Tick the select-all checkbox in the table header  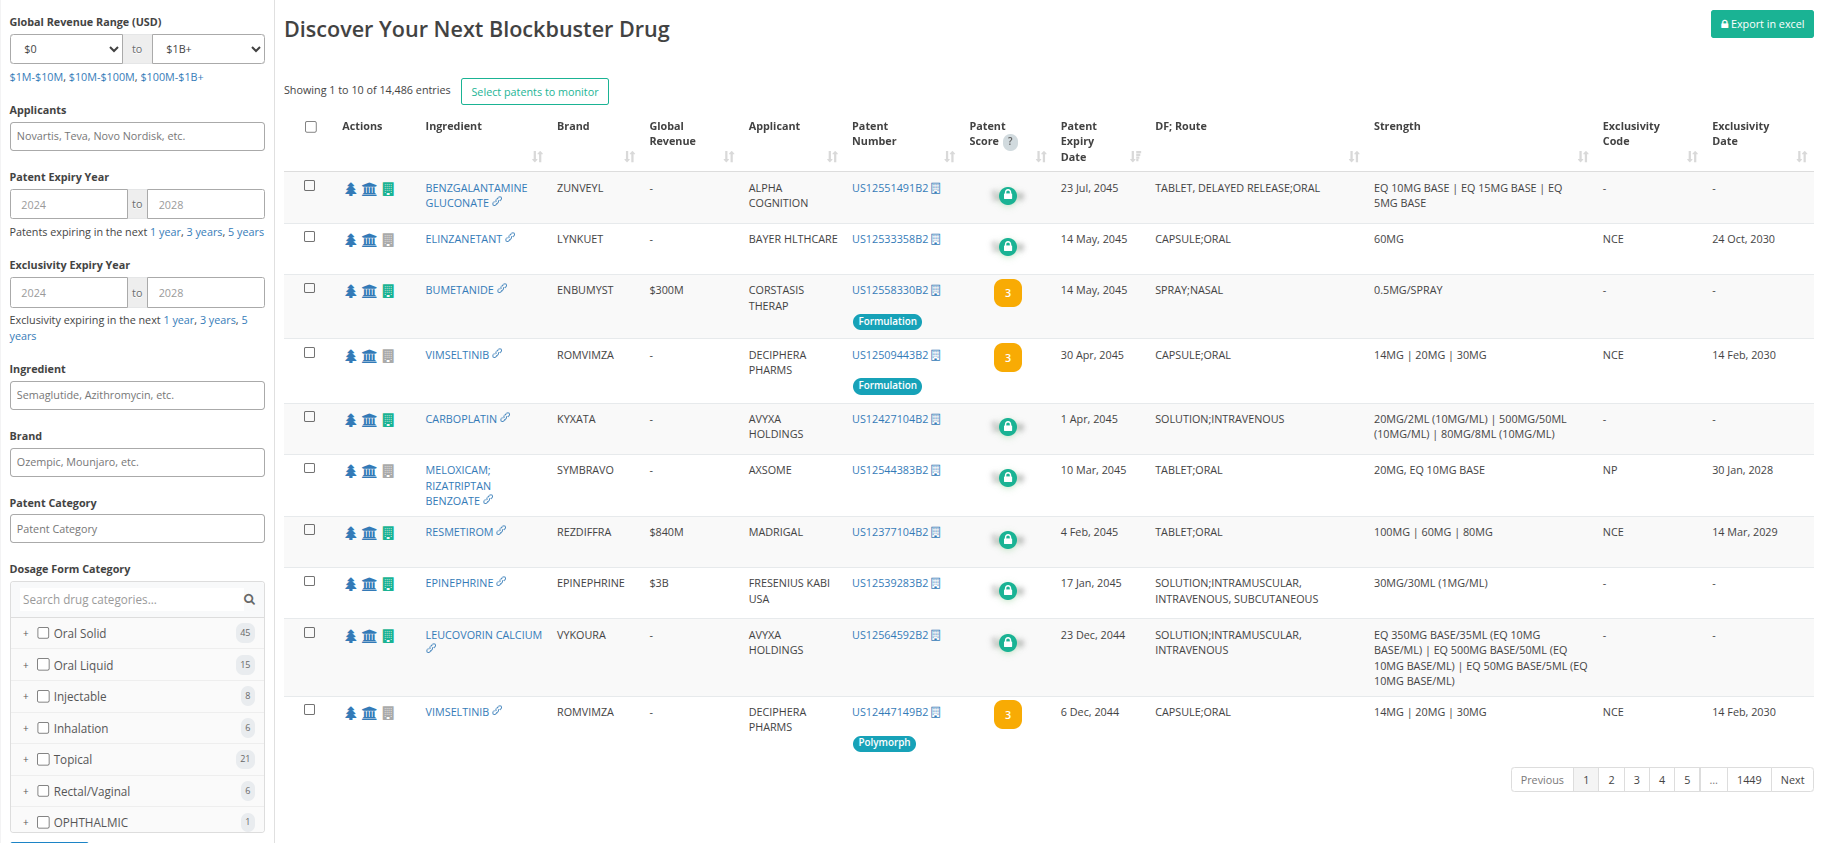311,127
